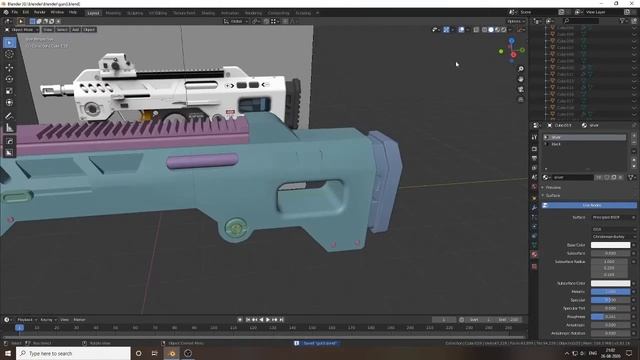Open the Object Data properties tab
The image size is (640, 360).
click(534, 245)
